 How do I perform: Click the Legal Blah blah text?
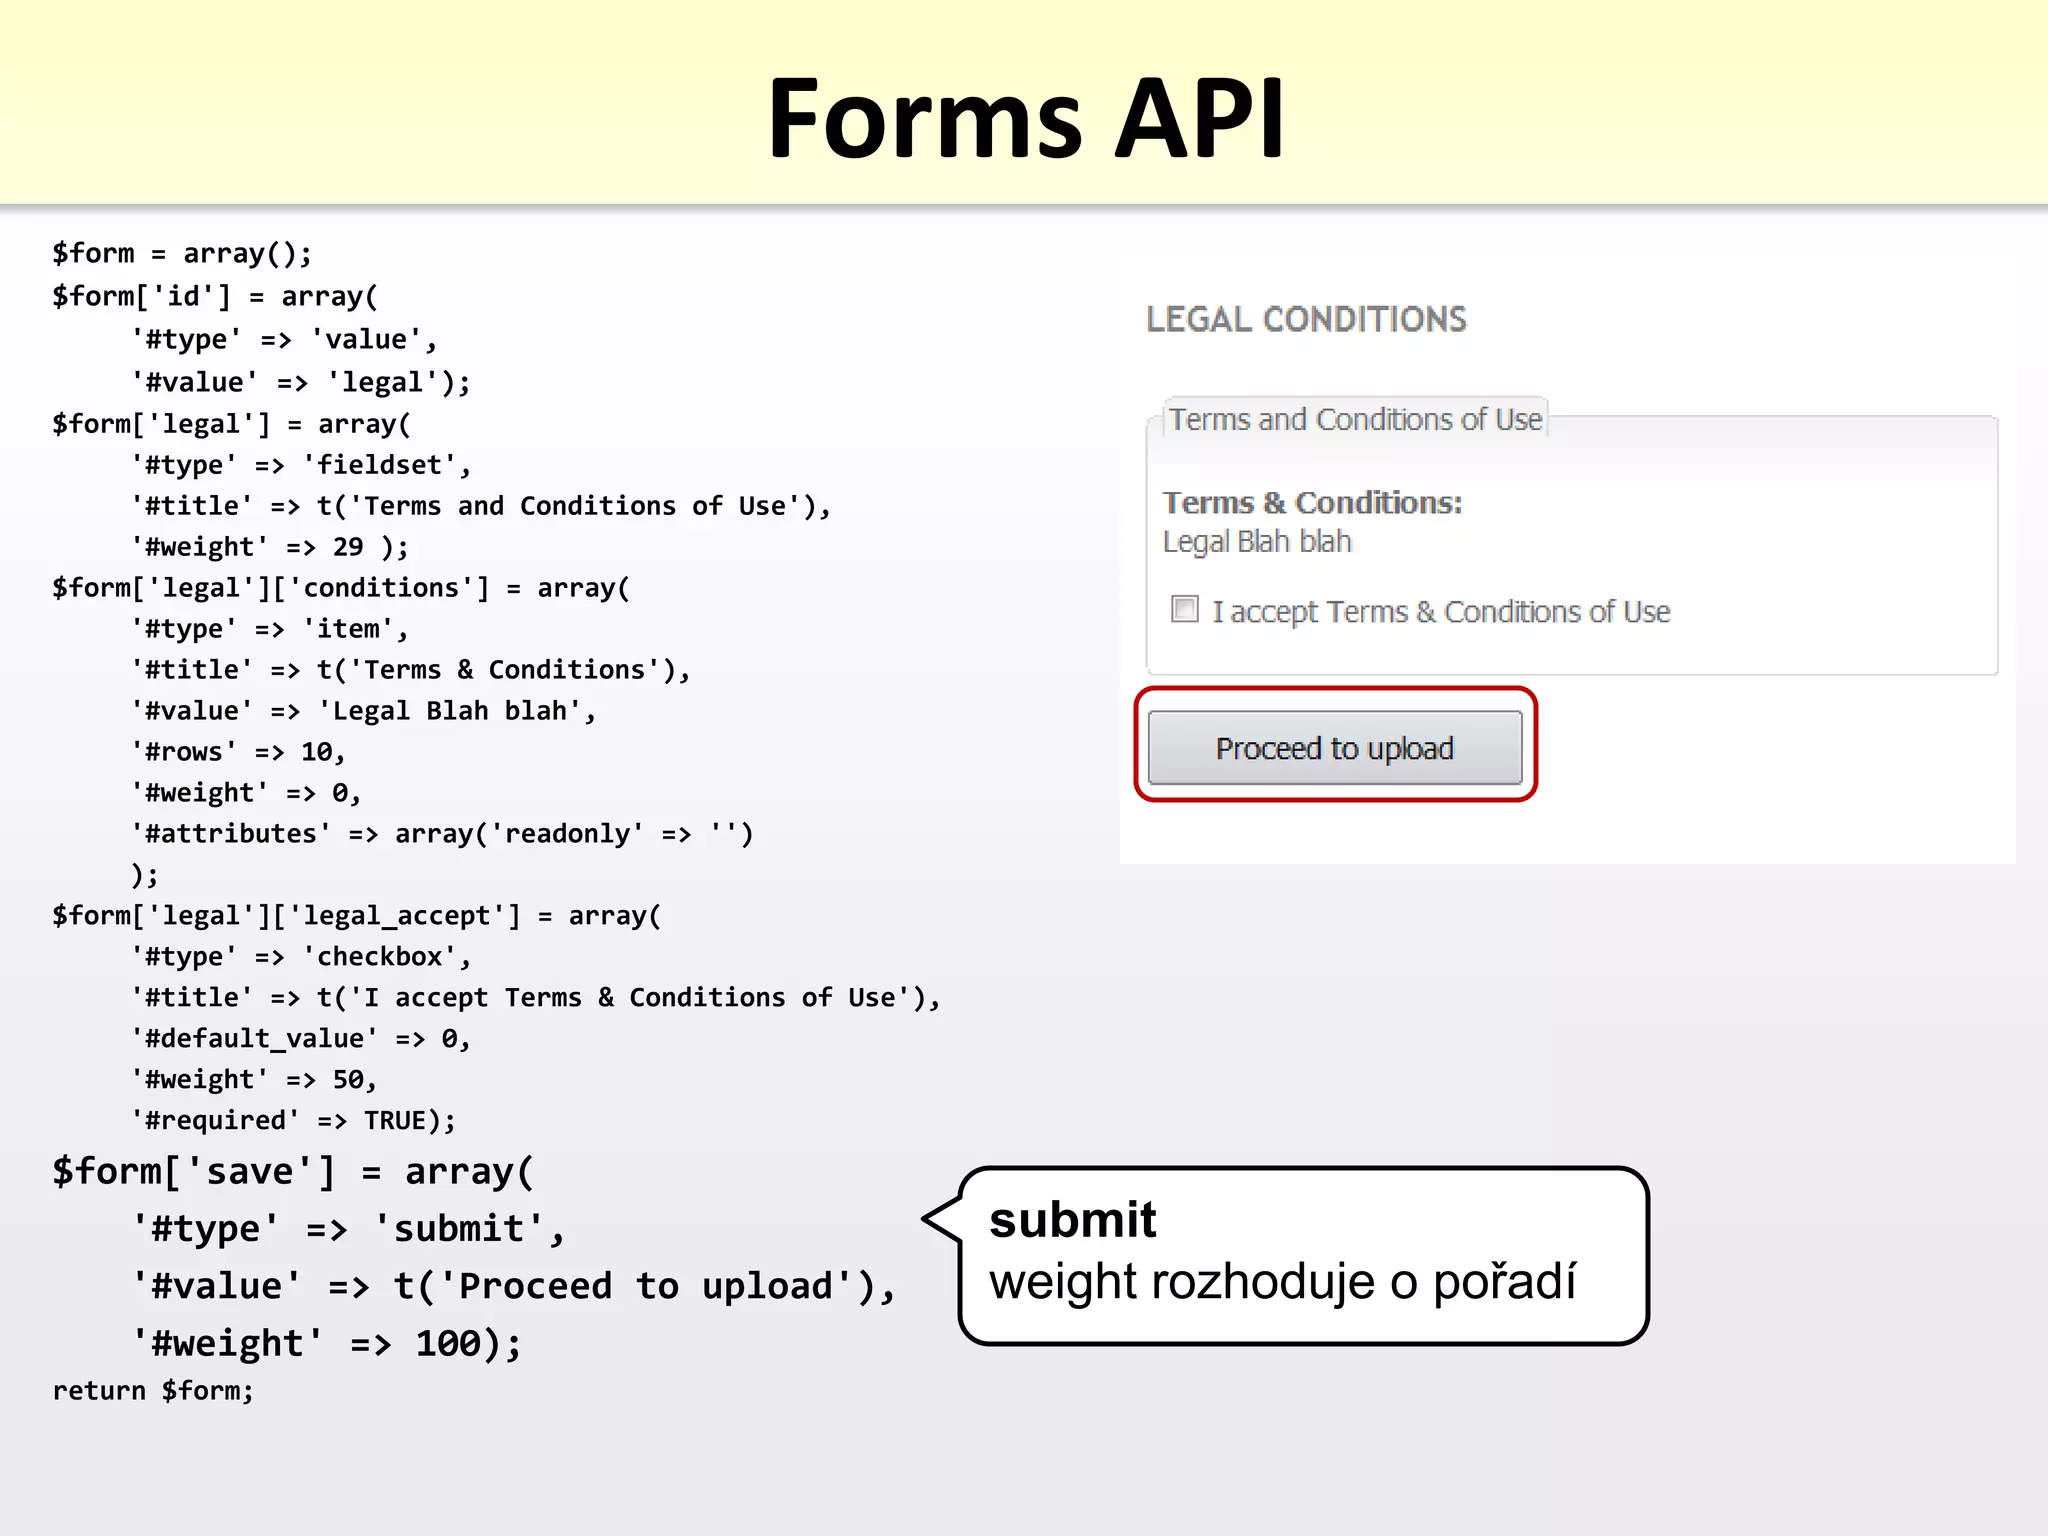click(1256, 542)
